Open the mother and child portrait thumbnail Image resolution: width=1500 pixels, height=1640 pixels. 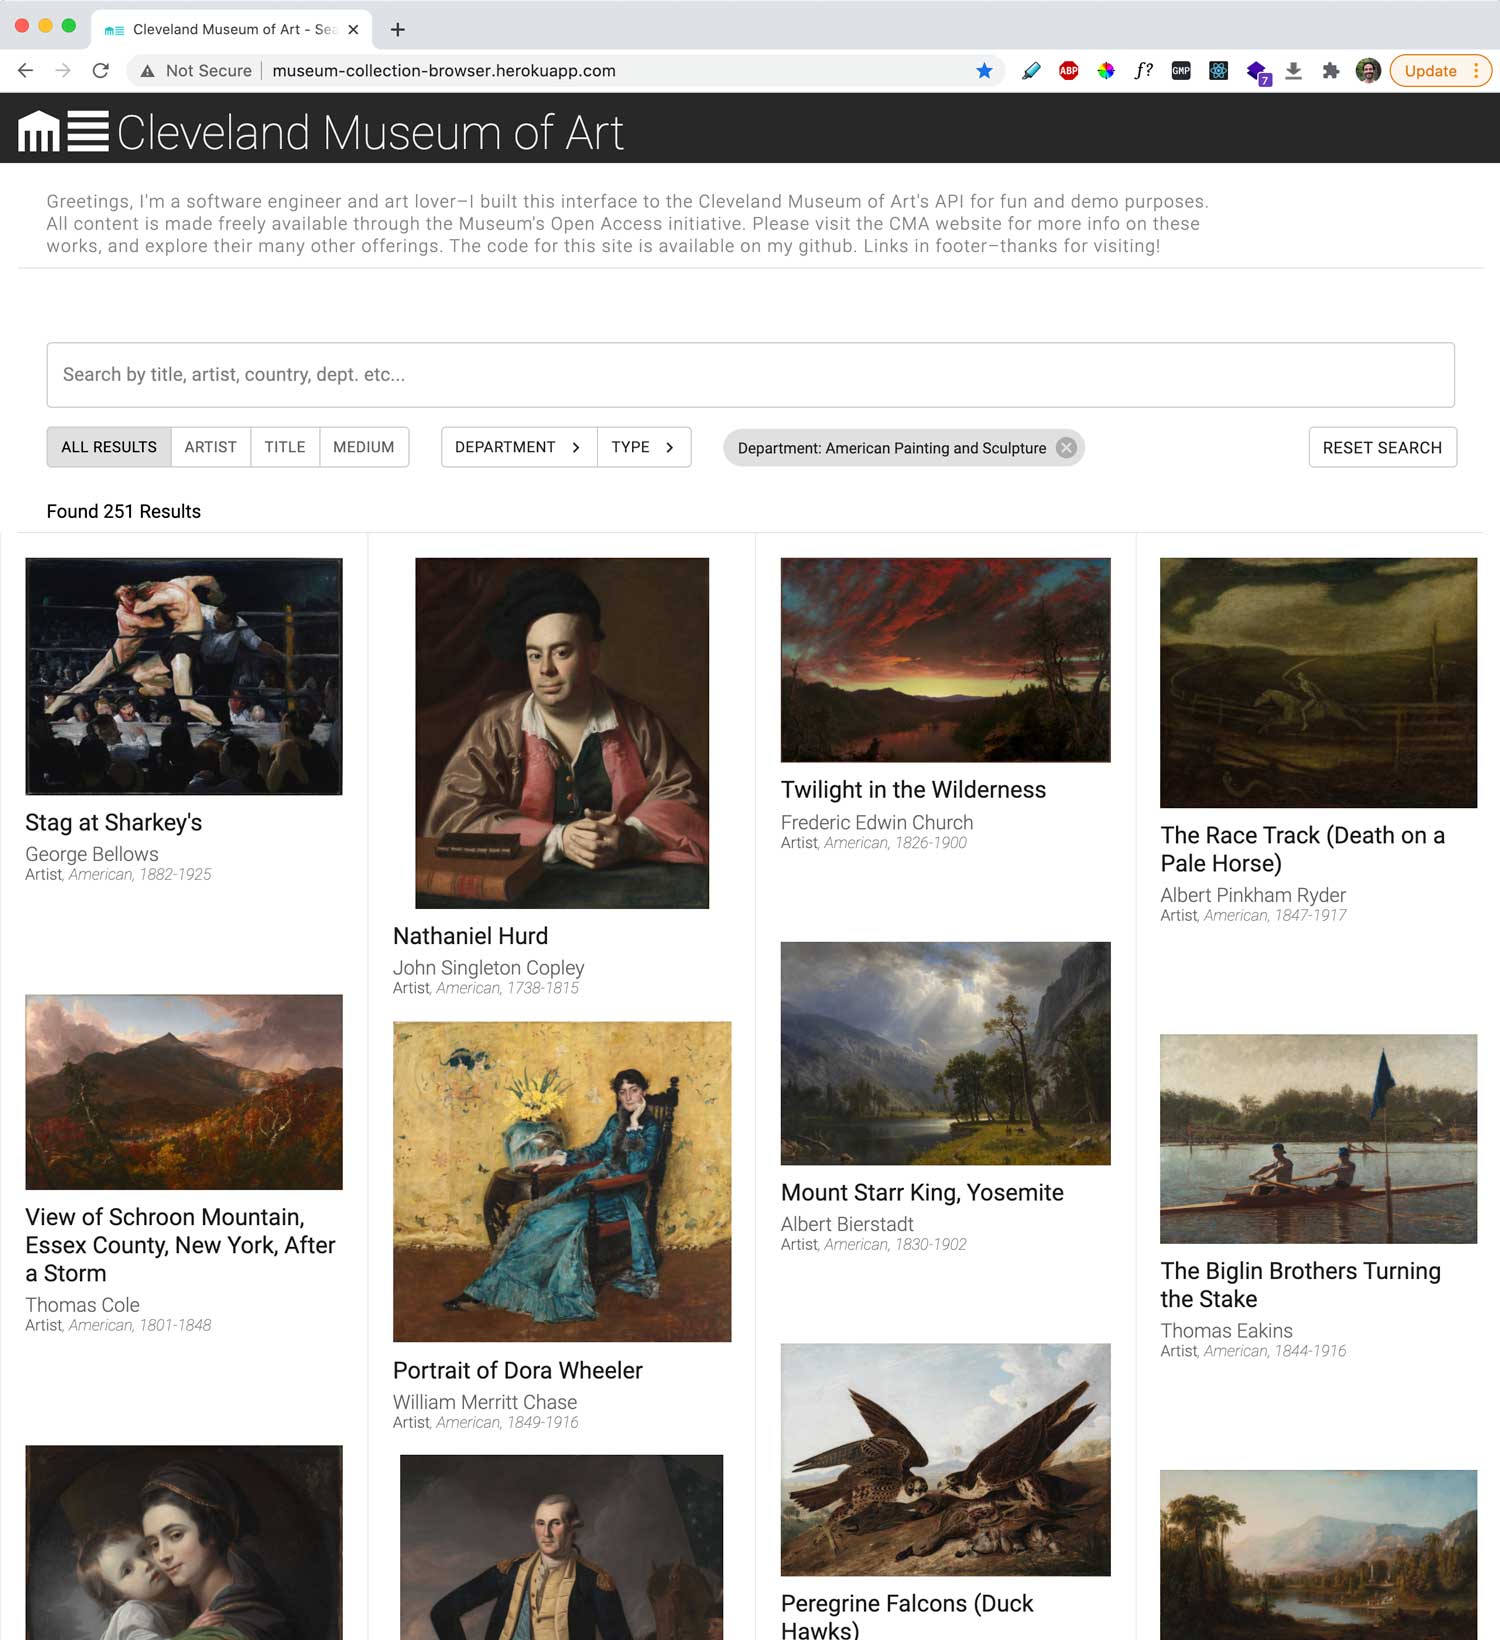pos(184,1542)
